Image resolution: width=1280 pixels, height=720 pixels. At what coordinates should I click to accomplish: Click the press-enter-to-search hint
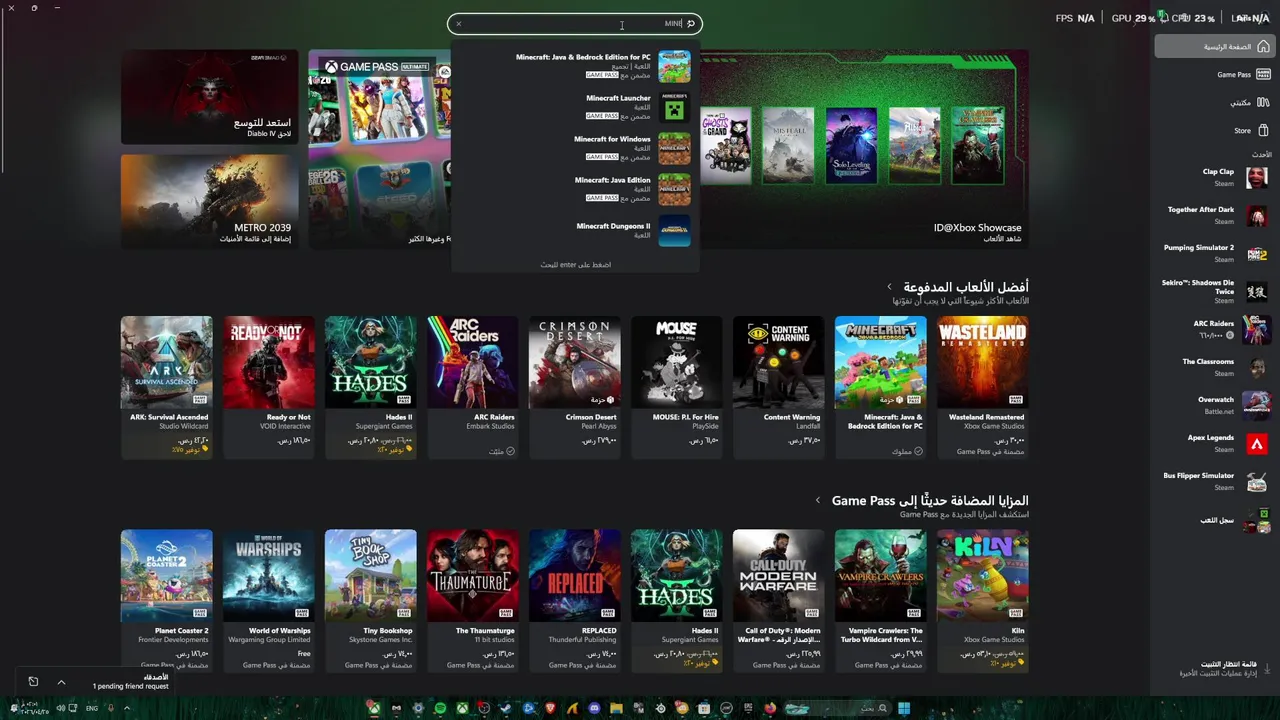point(575,265)
